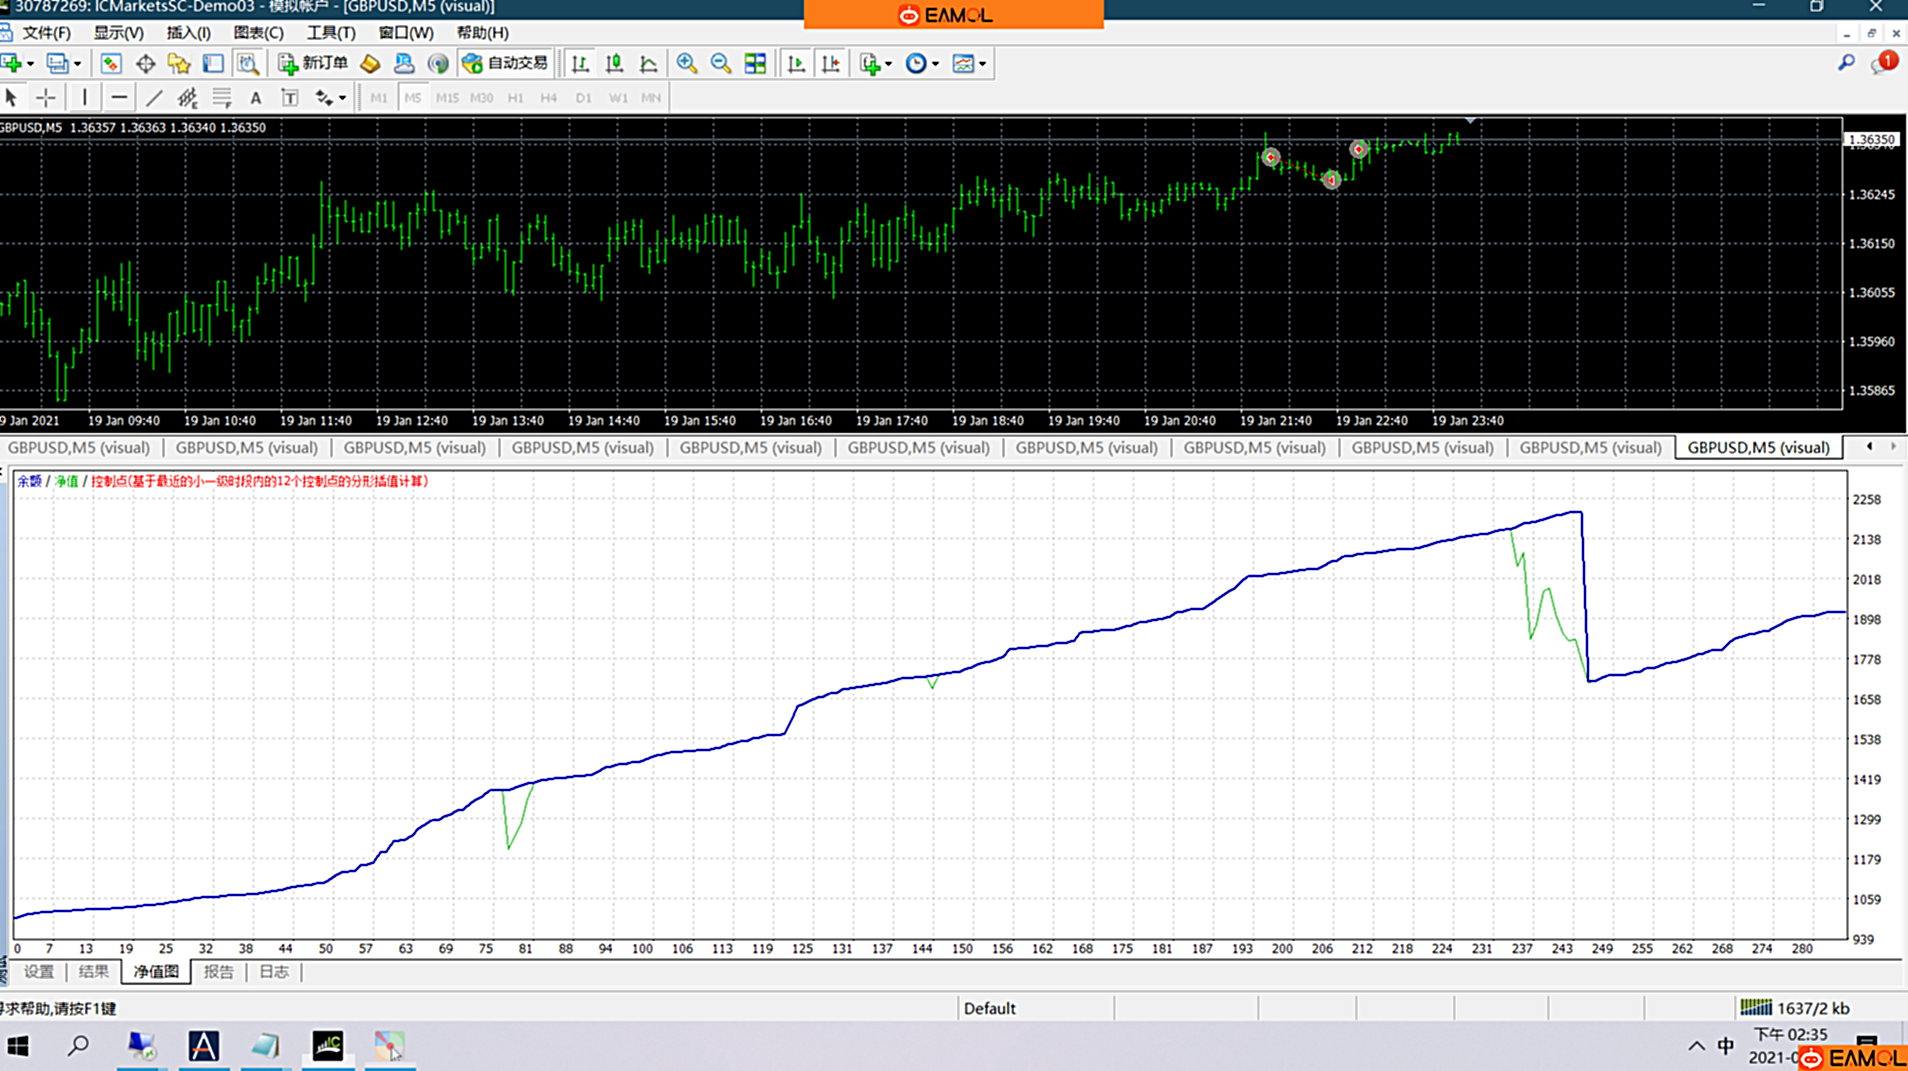Expand the periodicity dropdown arrow
Image resolution: width=1908 pixels, height=1071 pixels.
[x=936, y=64]
